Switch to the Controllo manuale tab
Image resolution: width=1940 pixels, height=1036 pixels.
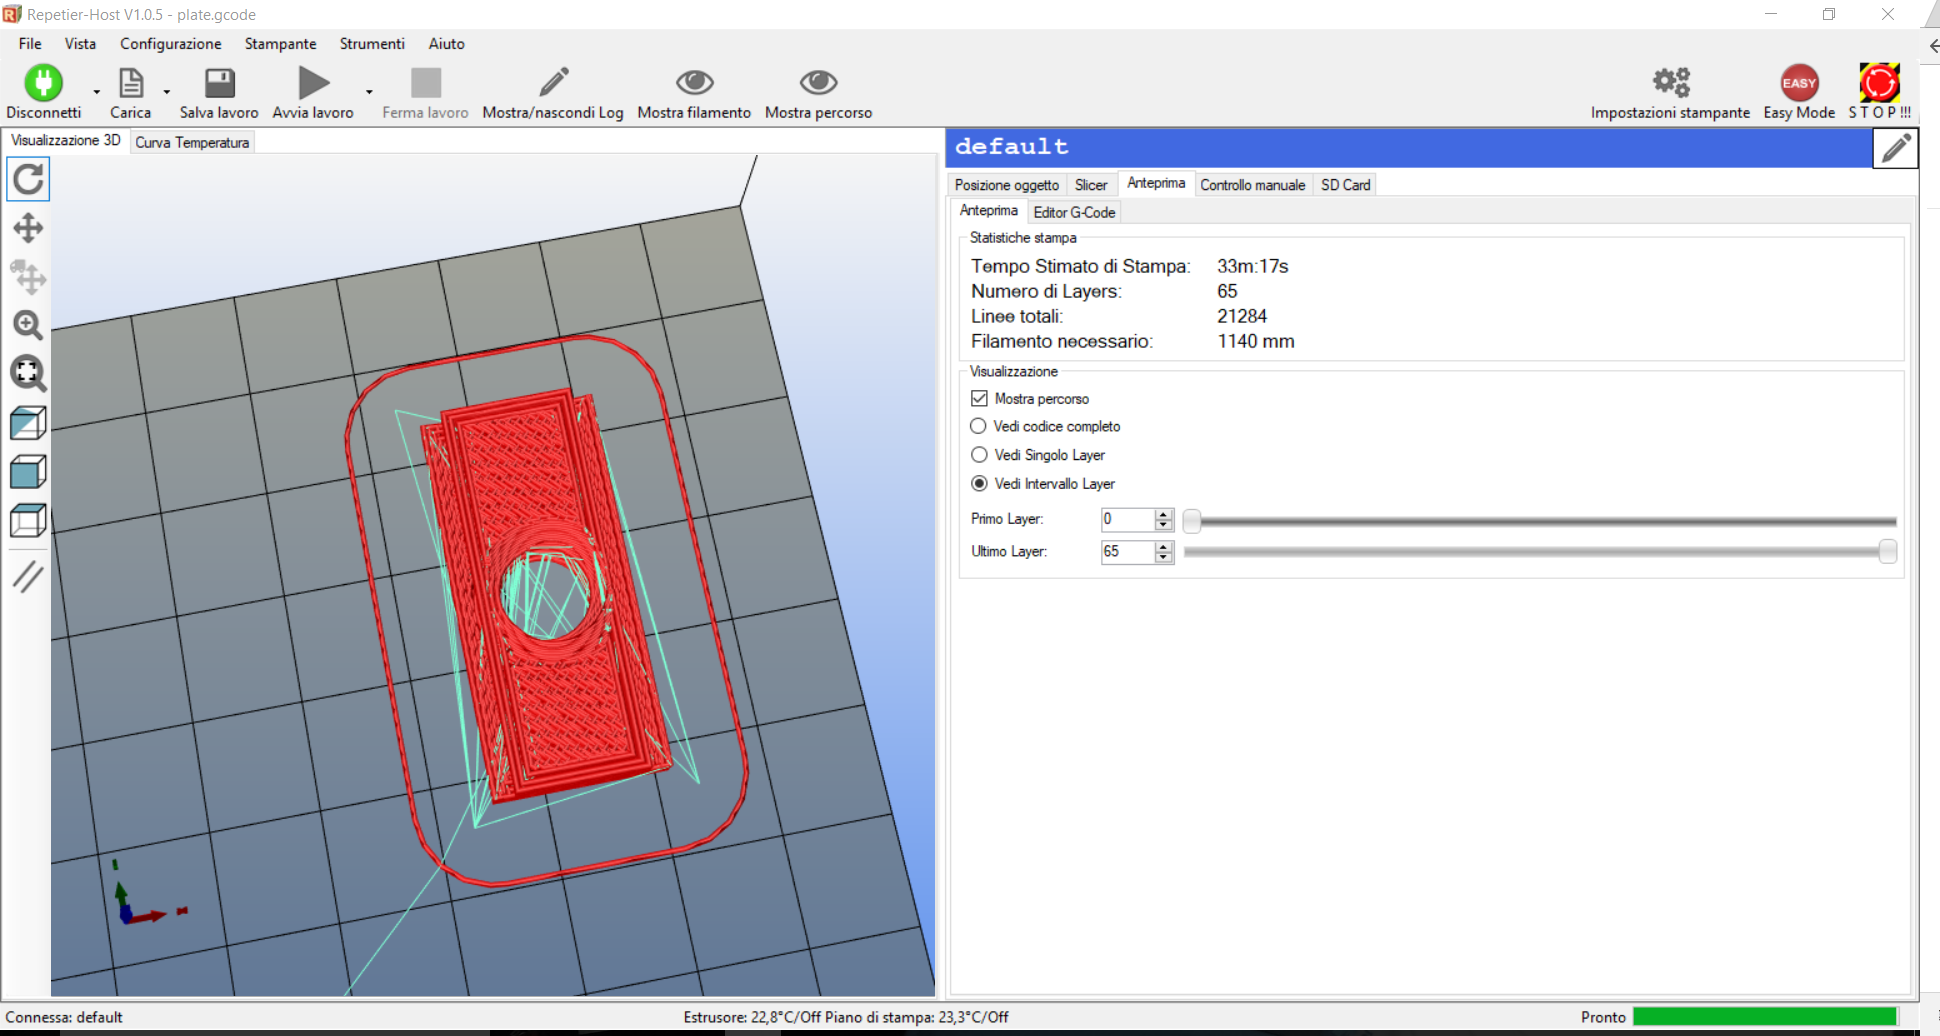1252,185
